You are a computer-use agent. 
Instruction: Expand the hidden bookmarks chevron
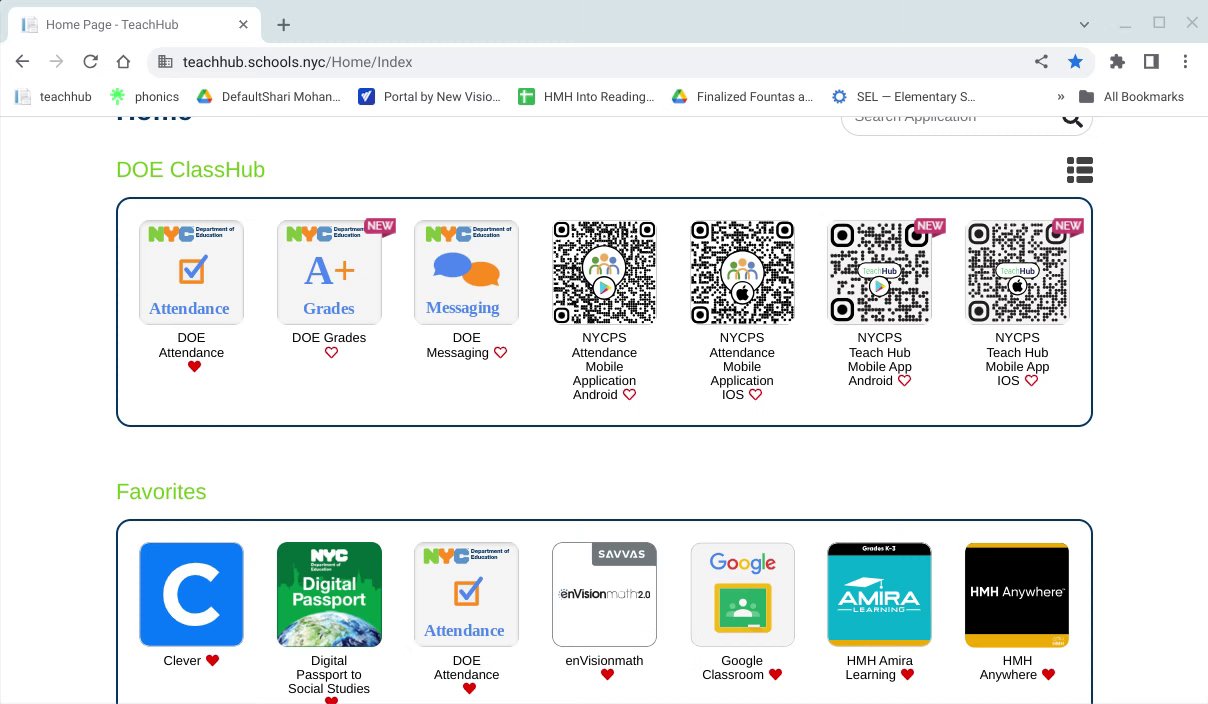(1060, 97)
